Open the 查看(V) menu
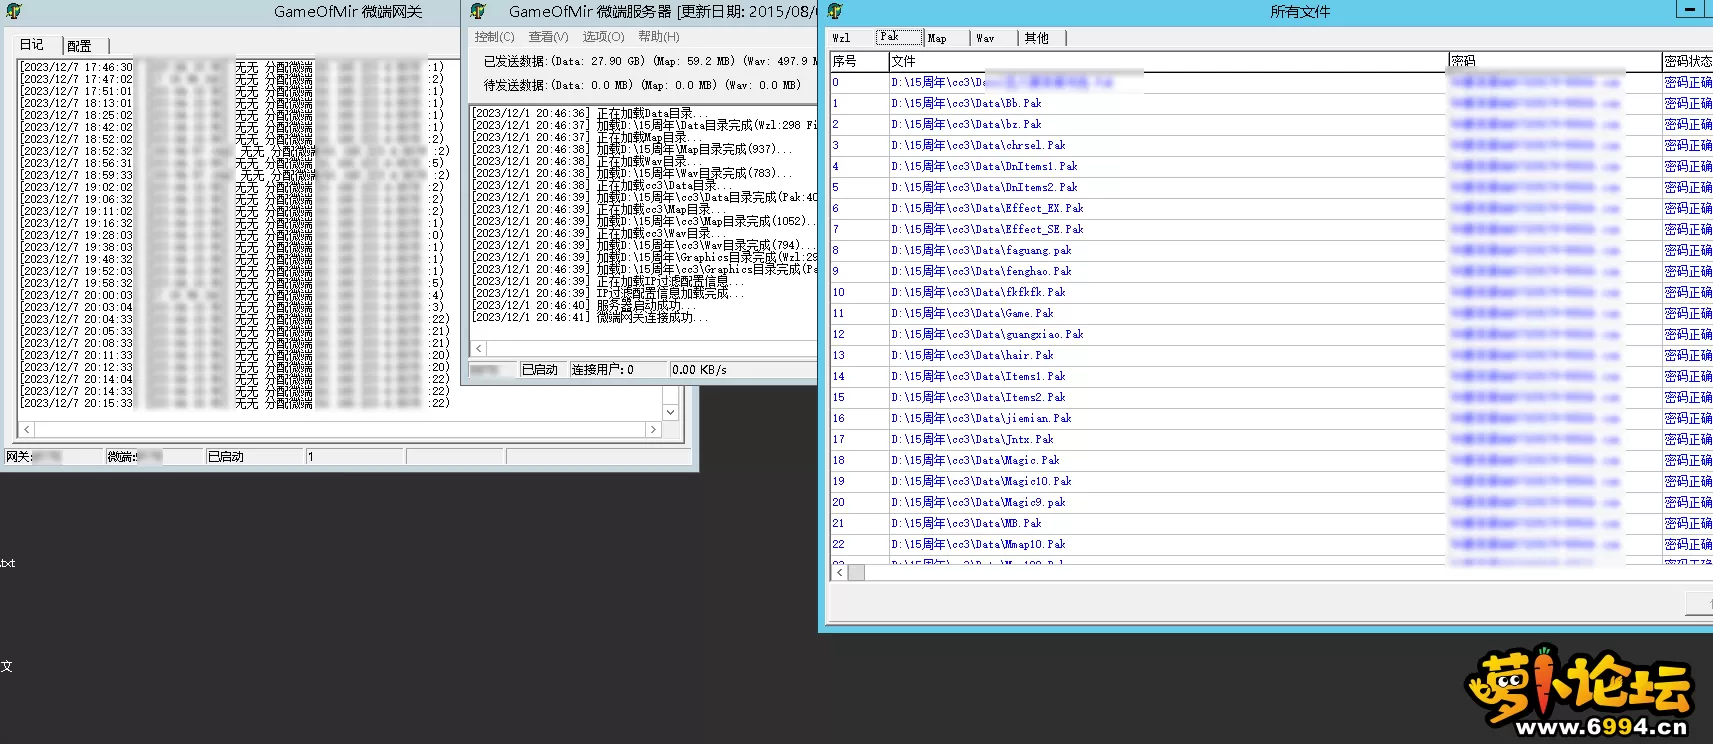 pyautogui.click(x=549, y=37)
